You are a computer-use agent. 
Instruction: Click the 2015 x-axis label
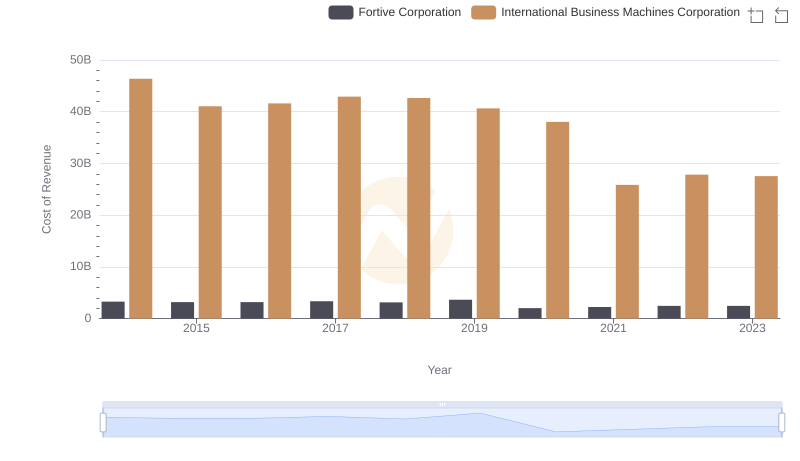coord(196,328)
